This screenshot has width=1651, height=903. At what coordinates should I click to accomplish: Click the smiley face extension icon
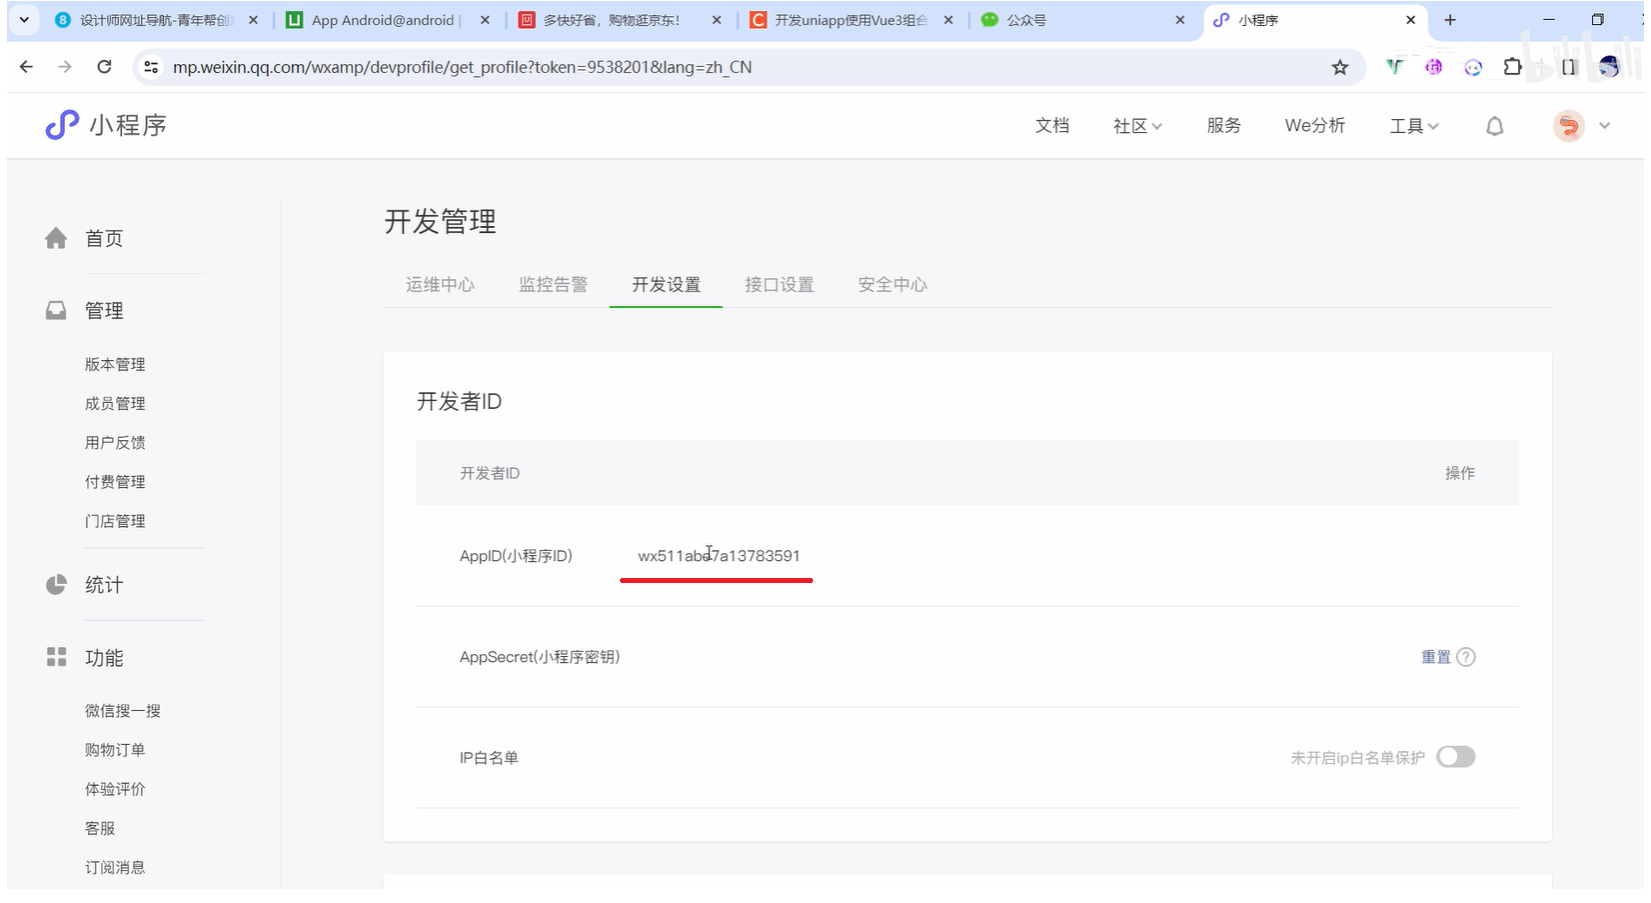click(x=1473, y=67)
